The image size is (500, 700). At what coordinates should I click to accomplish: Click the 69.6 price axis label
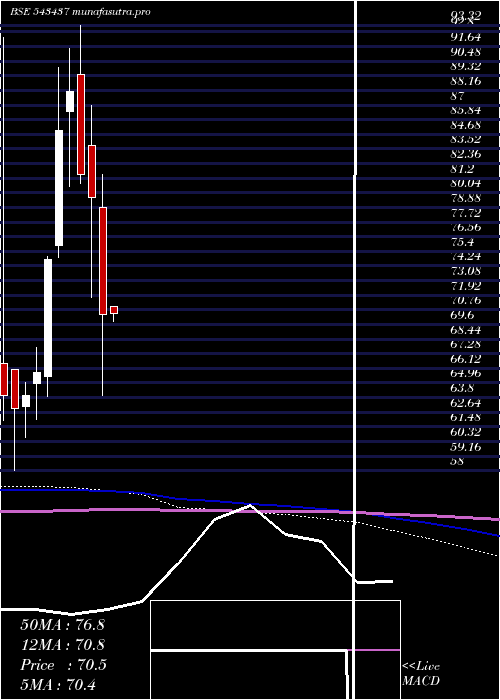click(x=462, y=315)
